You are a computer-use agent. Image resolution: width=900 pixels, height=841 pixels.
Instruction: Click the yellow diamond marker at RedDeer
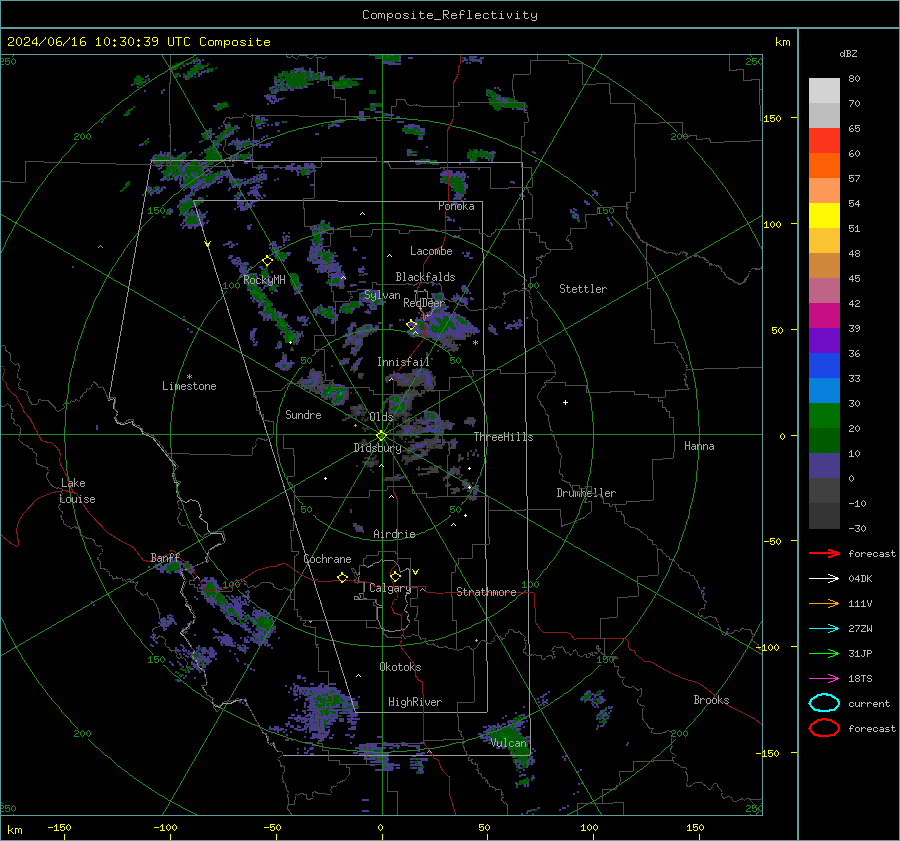(412, 325)
